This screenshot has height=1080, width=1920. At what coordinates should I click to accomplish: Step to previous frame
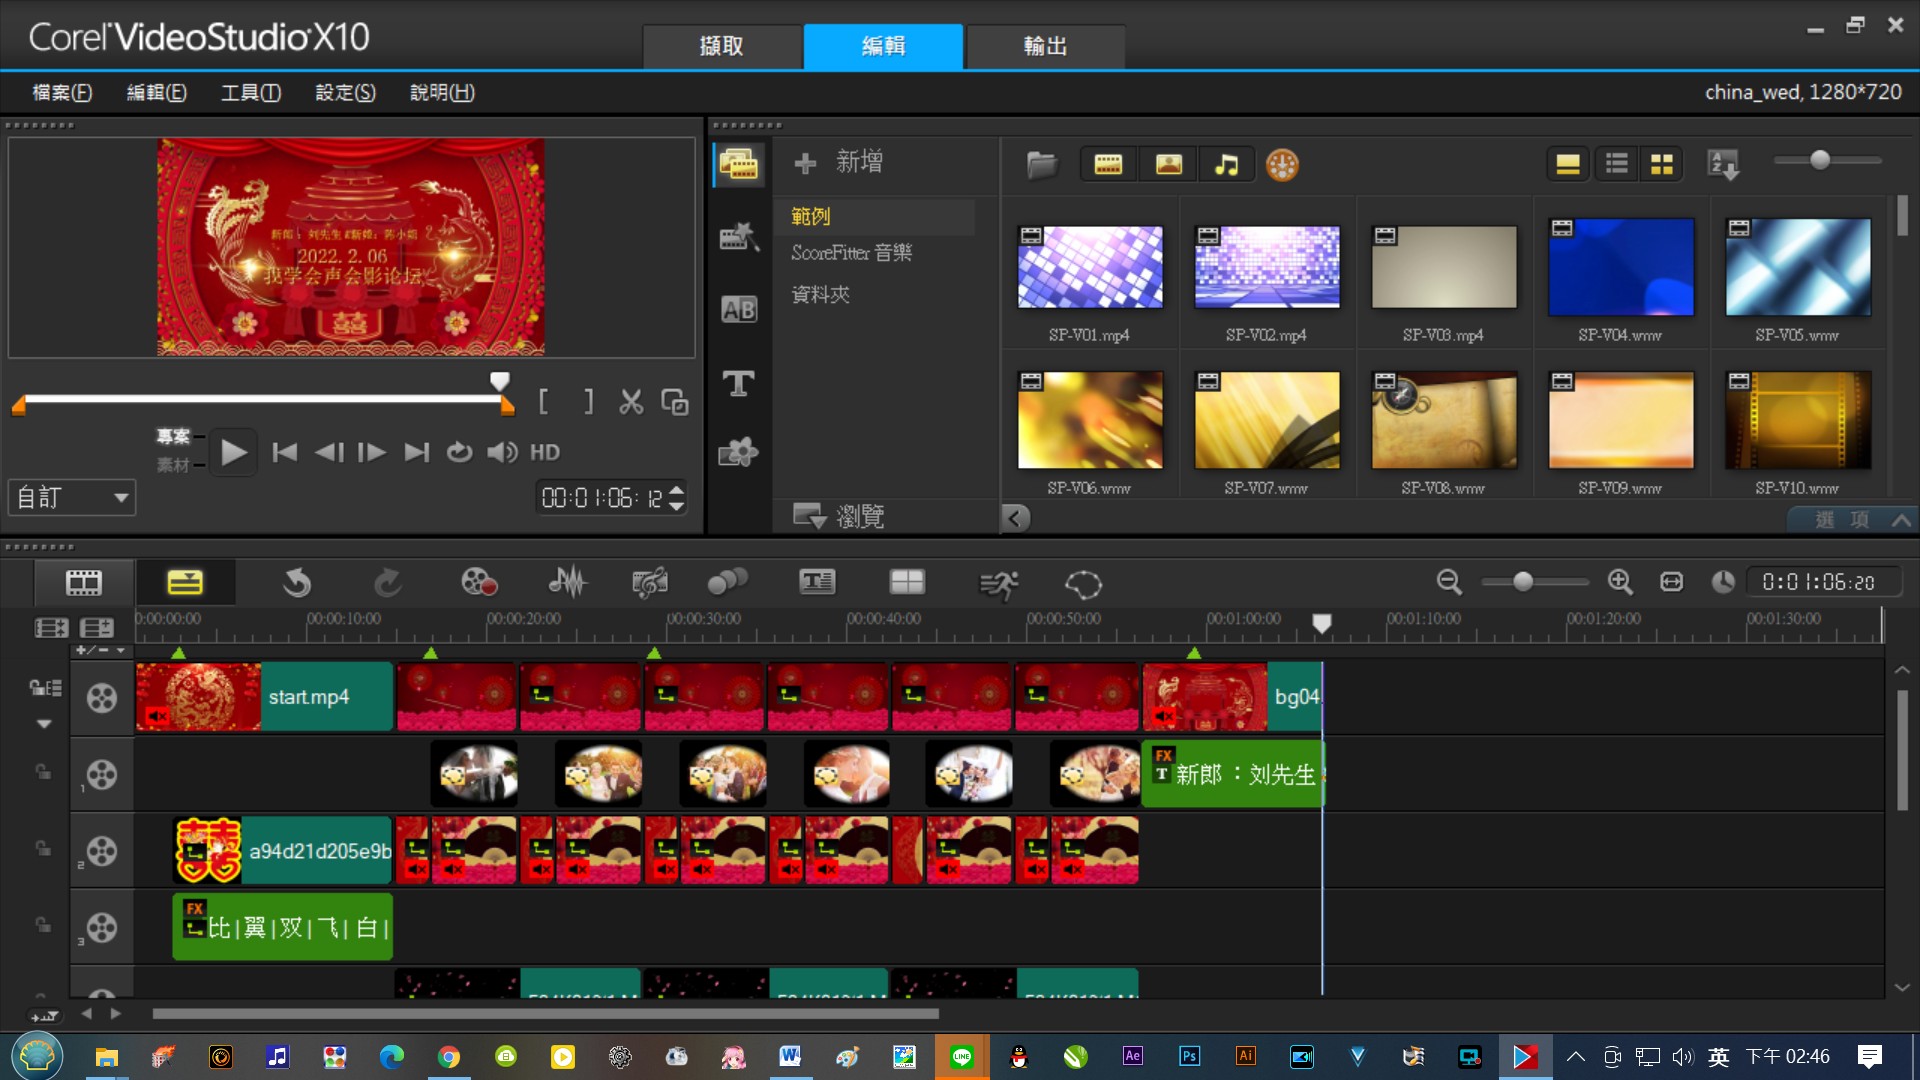(x=329, y=453)
